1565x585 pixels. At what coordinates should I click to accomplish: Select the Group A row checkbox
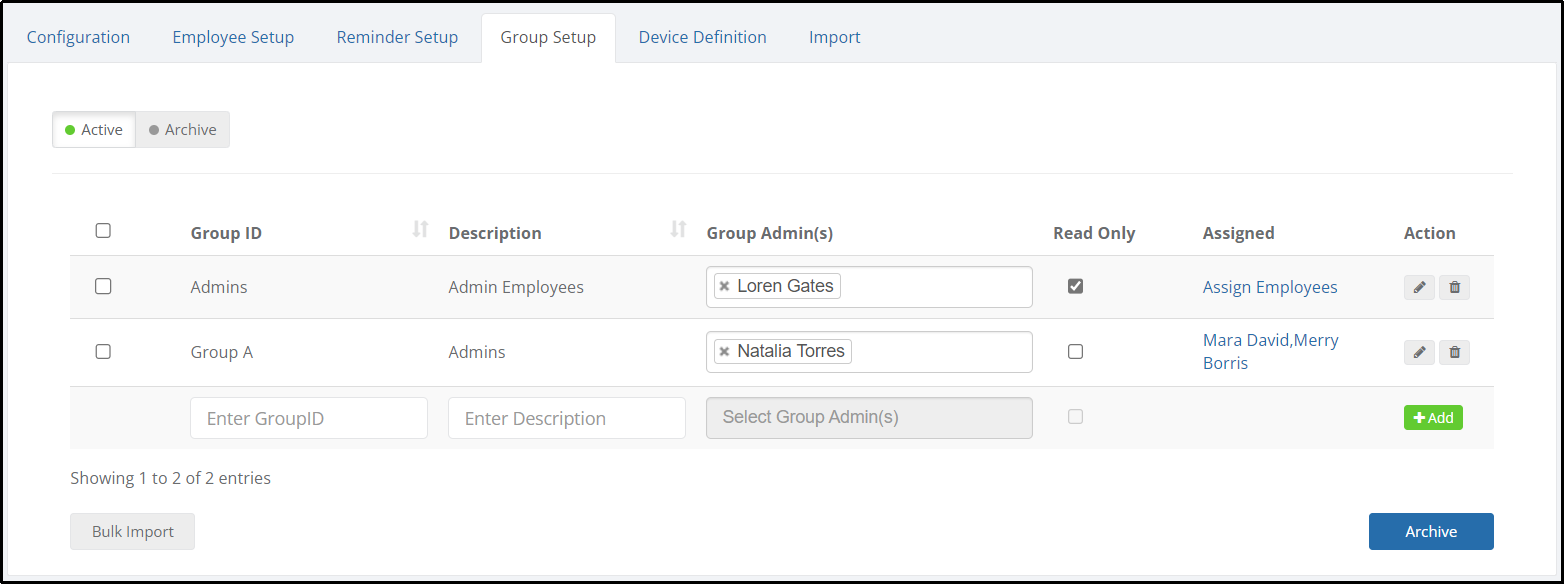click(x=103, y=351)
